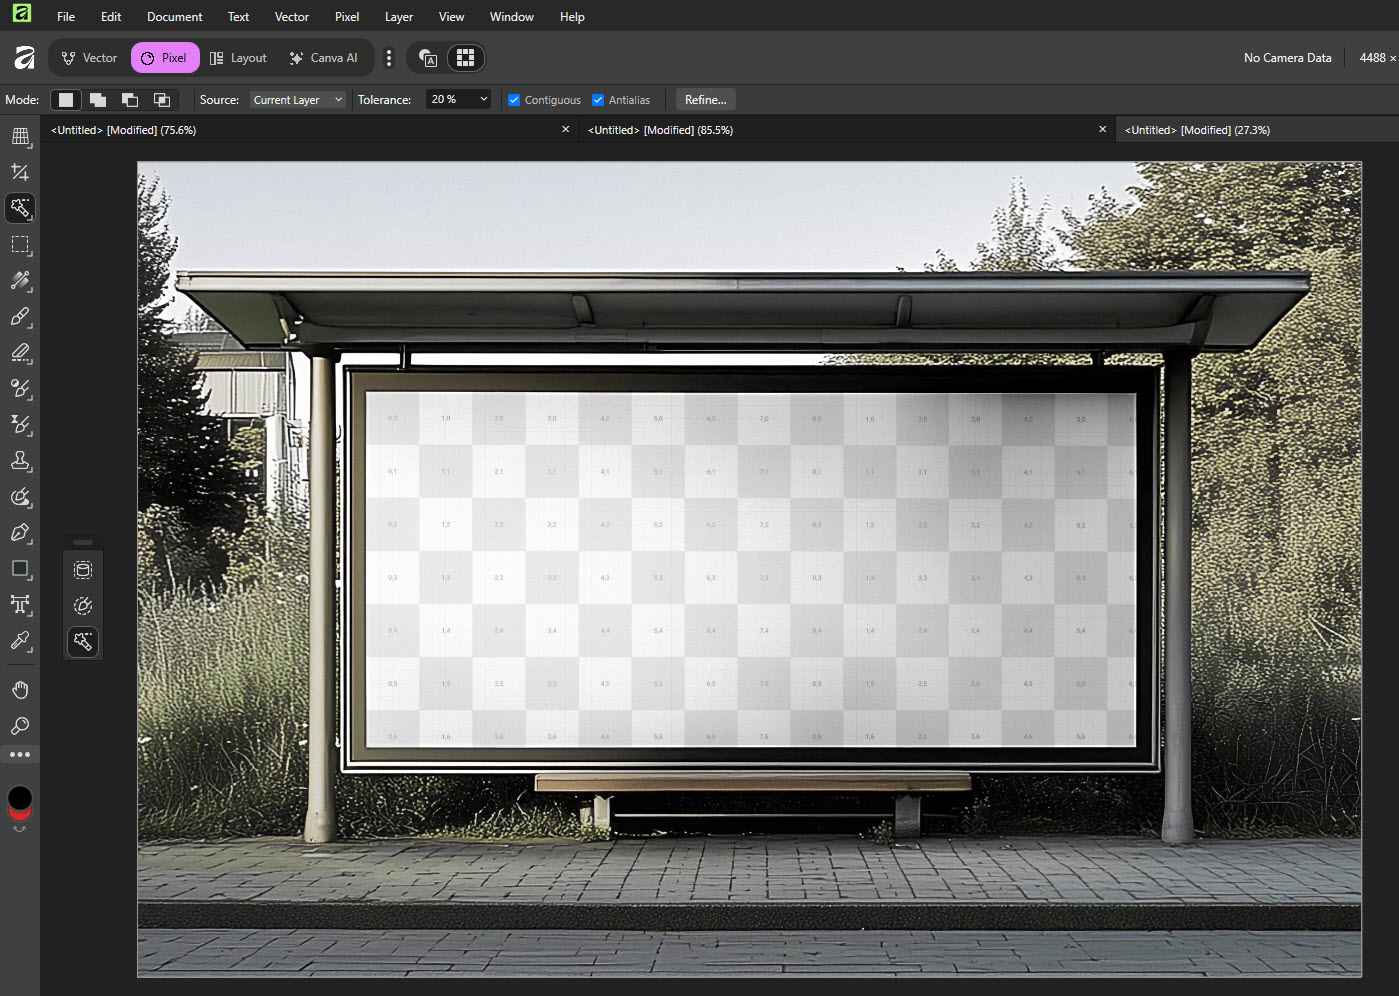Open the Layer menu
Image resolution: width=1399 pixels, height=996 pixels.
[398, 17]
